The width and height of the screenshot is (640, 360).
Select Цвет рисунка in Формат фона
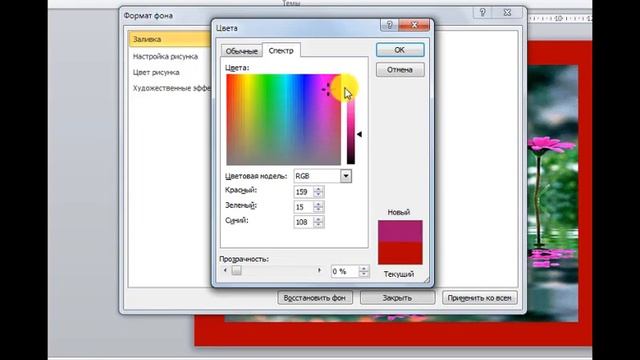tap(156, 73)
